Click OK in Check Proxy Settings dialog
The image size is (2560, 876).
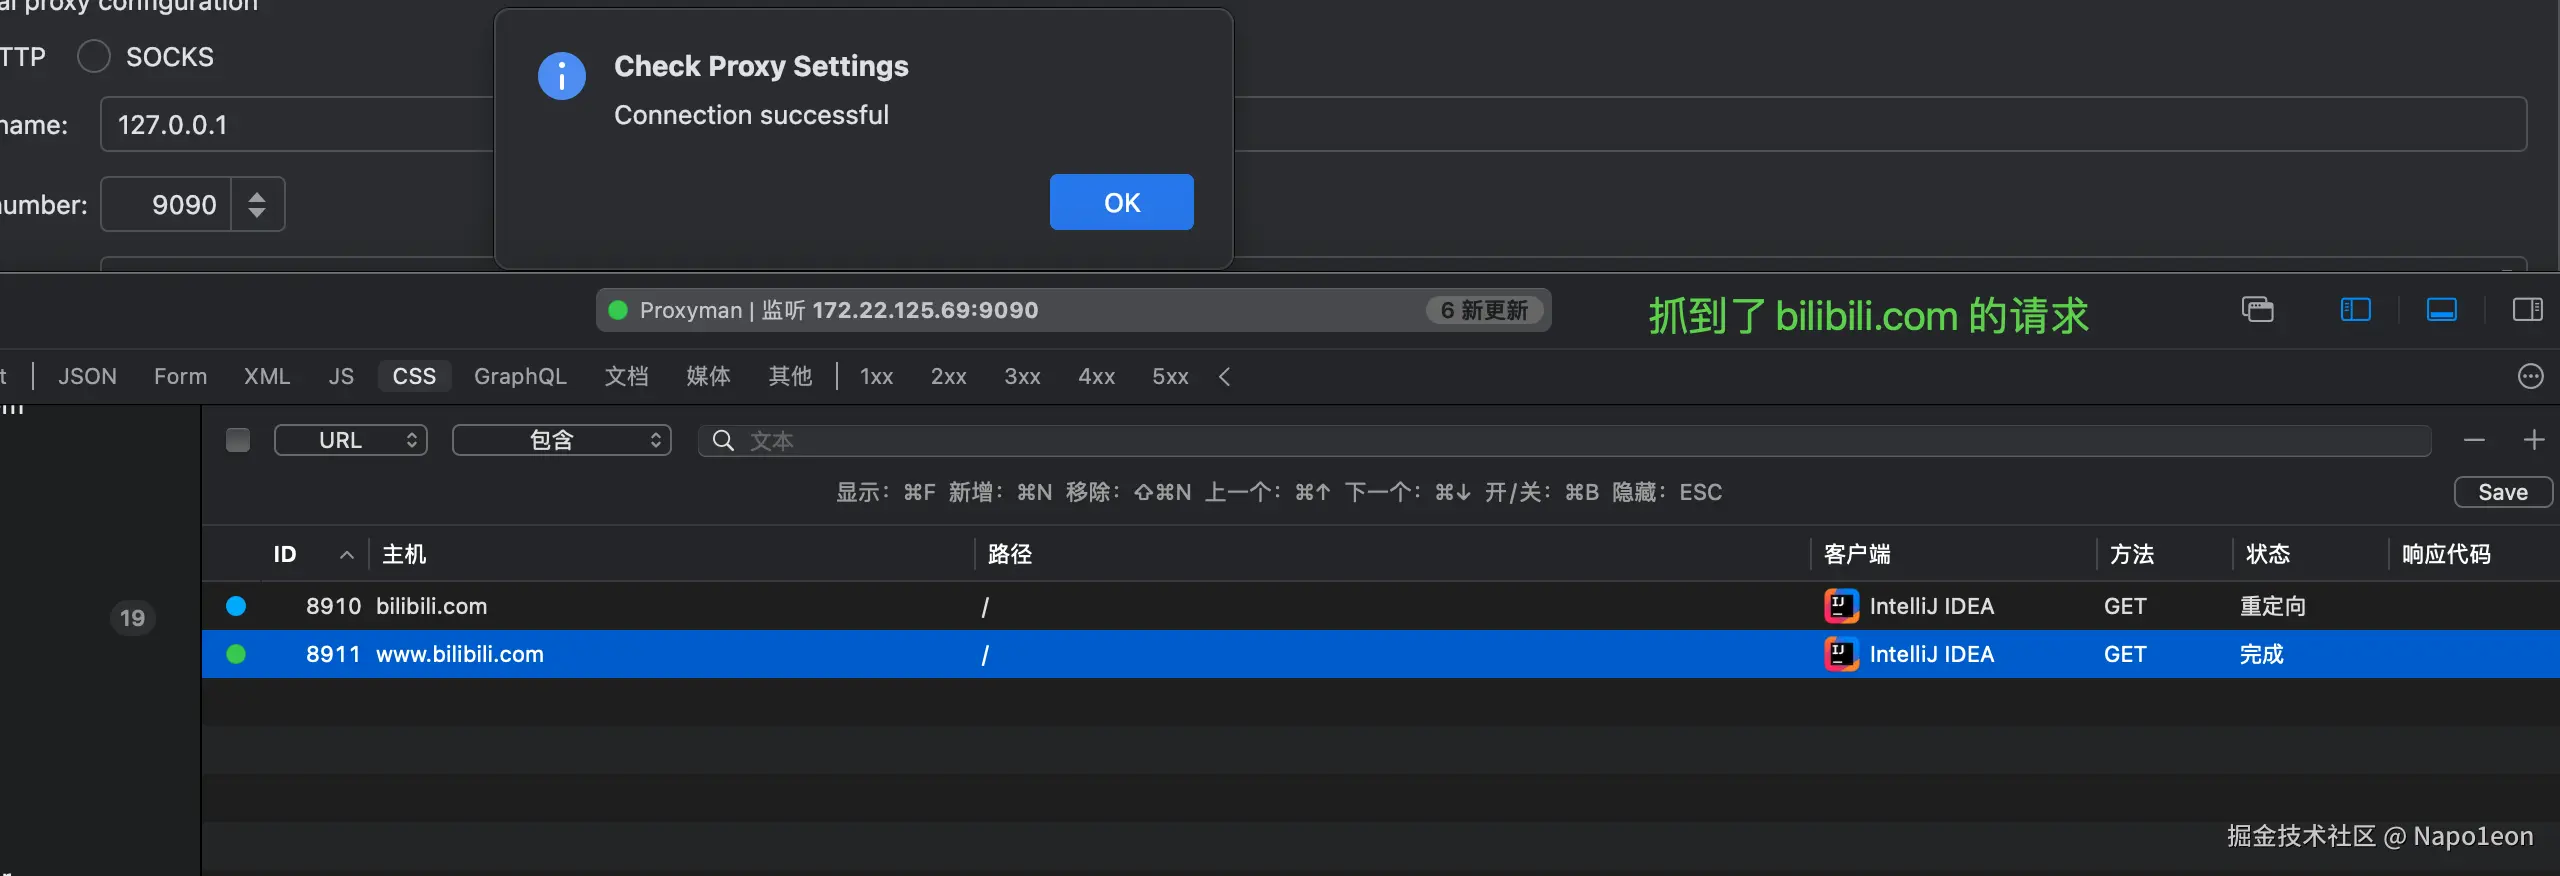(1121, 202)
